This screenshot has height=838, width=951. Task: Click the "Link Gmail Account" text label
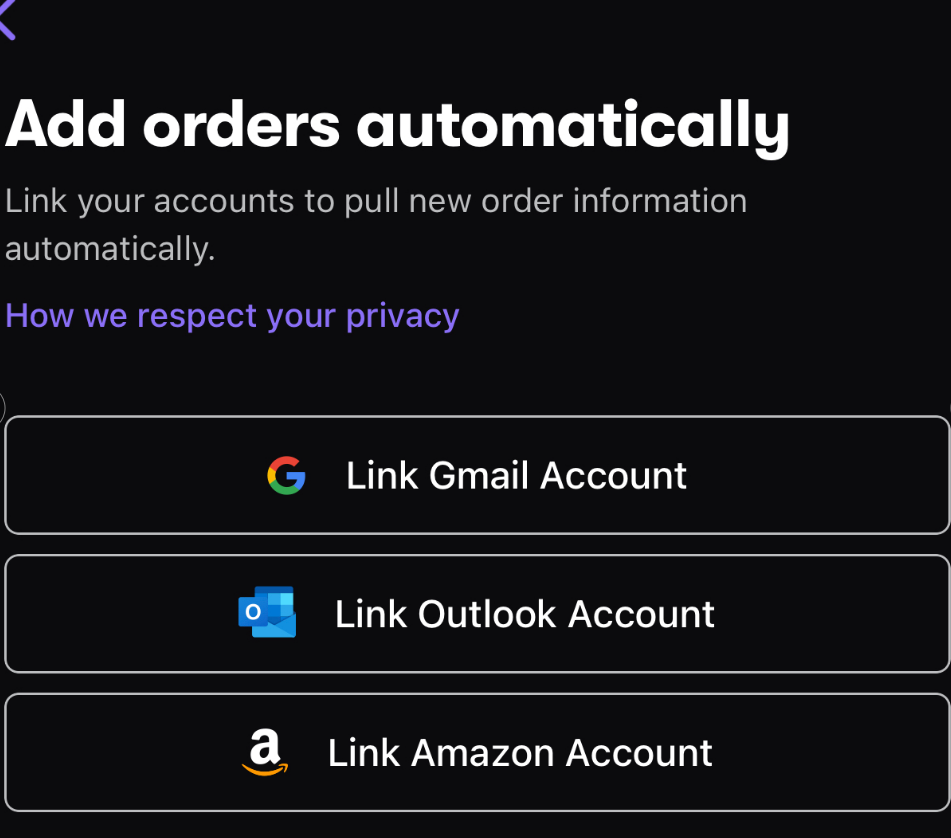516,476
